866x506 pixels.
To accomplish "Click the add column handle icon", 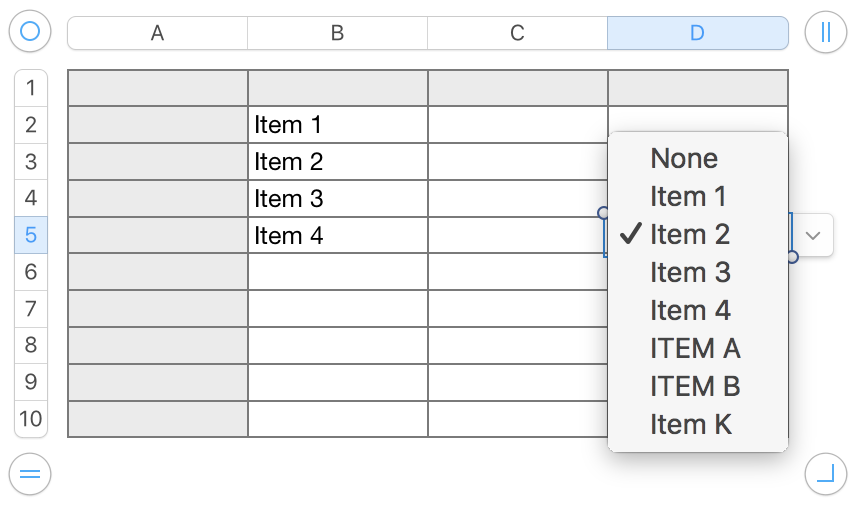I will pos(825,32).
